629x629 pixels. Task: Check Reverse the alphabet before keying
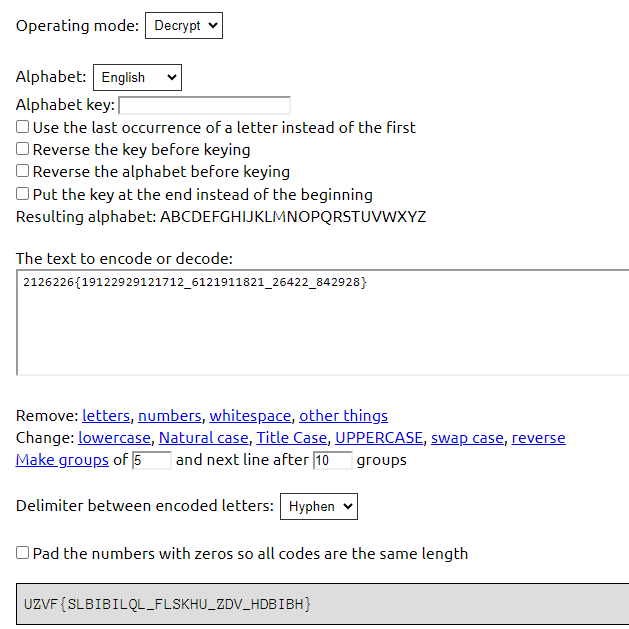(22, 171)
